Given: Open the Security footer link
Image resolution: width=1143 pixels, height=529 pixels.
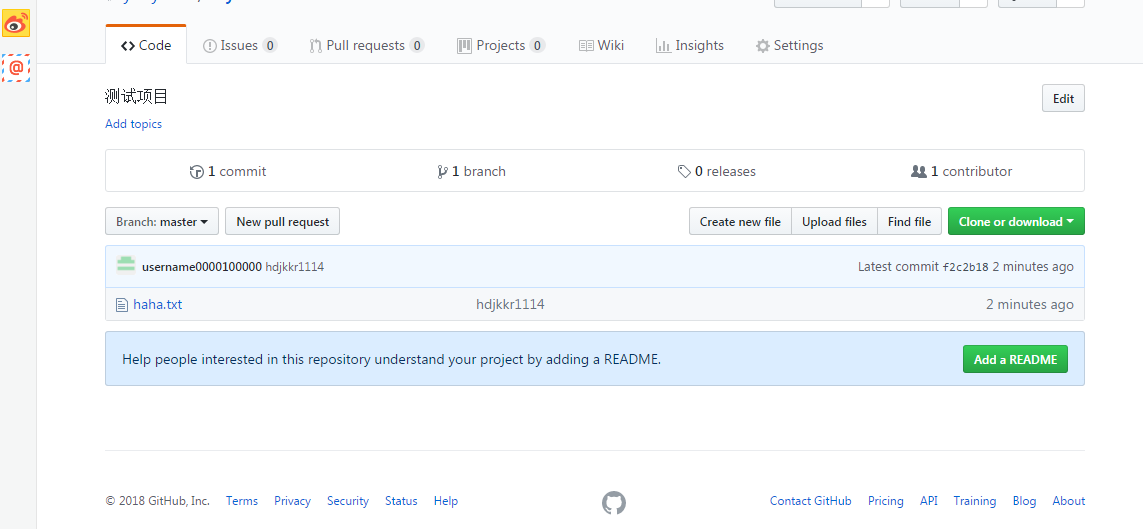Looking at the screenshot, I should (x=348, y=501).
